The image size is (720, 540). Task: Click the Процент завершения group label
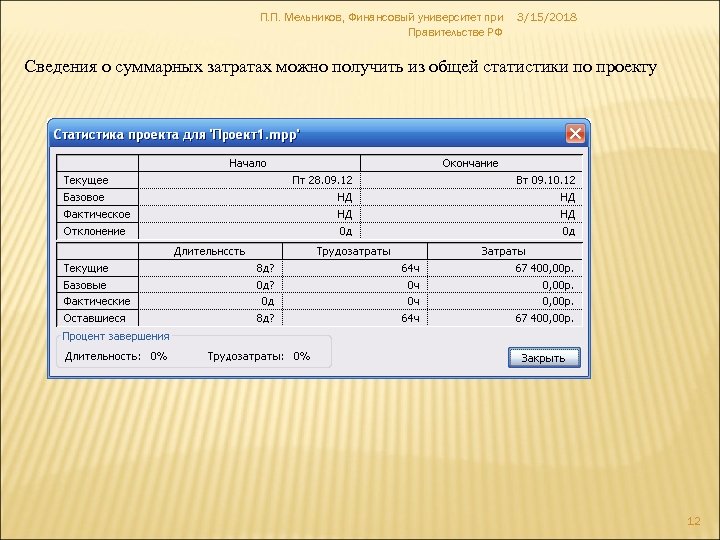pyautogui.click(x=116, y=336)
